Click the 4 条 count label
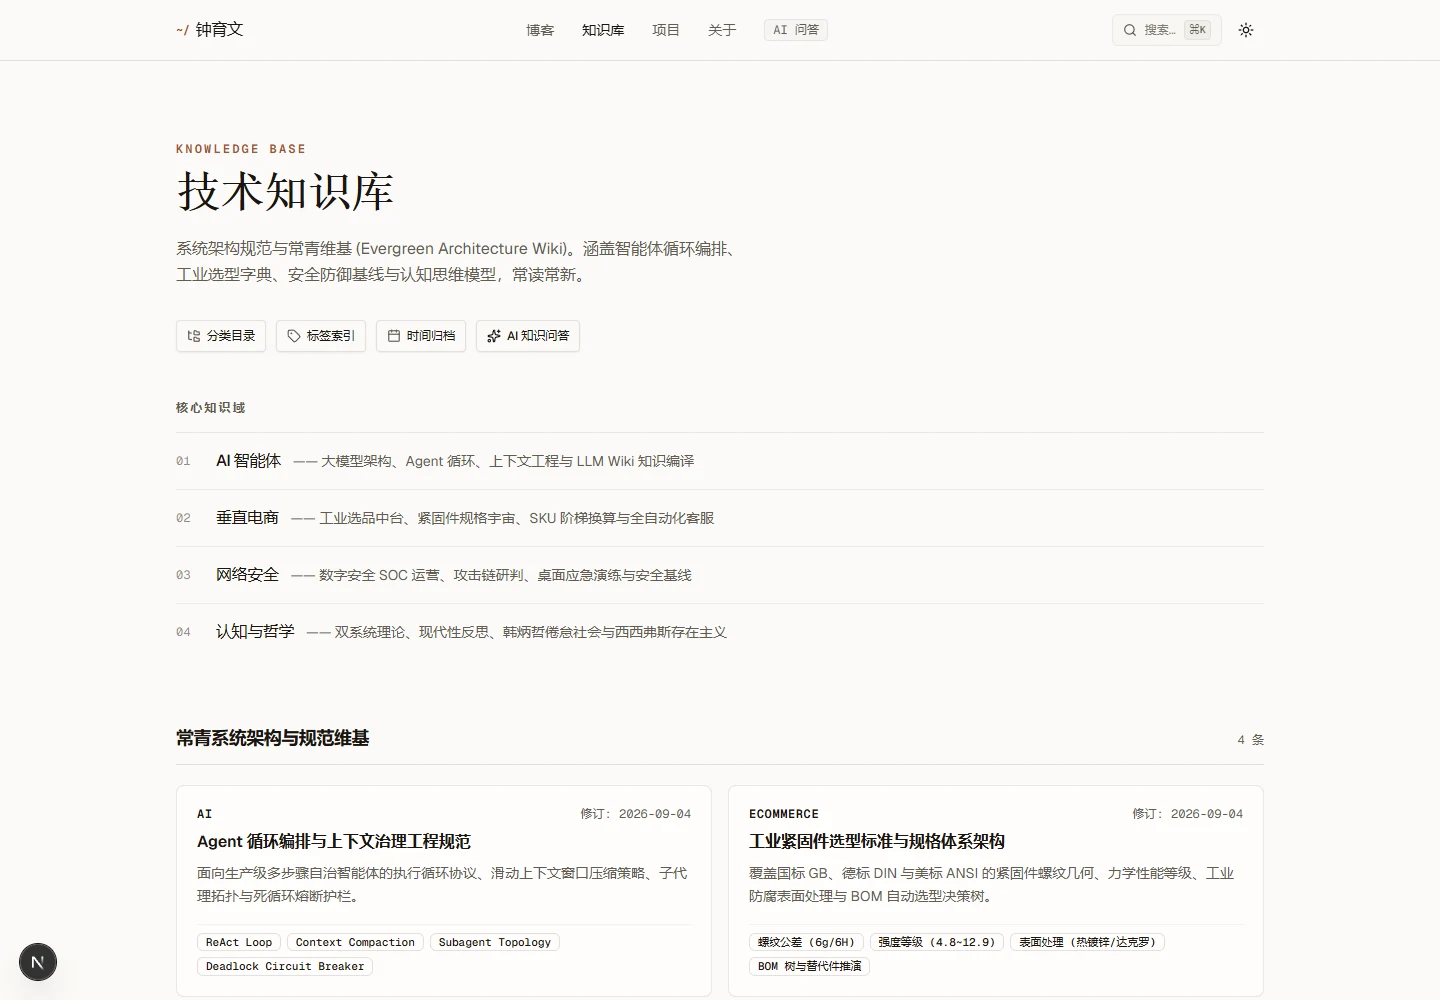Screen dimensions: 1440x1000 [1251, 740]
